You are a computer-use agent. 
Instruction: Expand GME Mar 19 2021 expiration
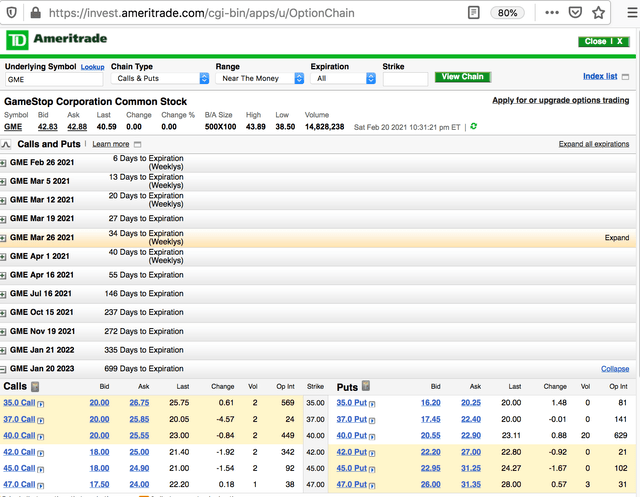pyautogui.click(x=3, y=220)
